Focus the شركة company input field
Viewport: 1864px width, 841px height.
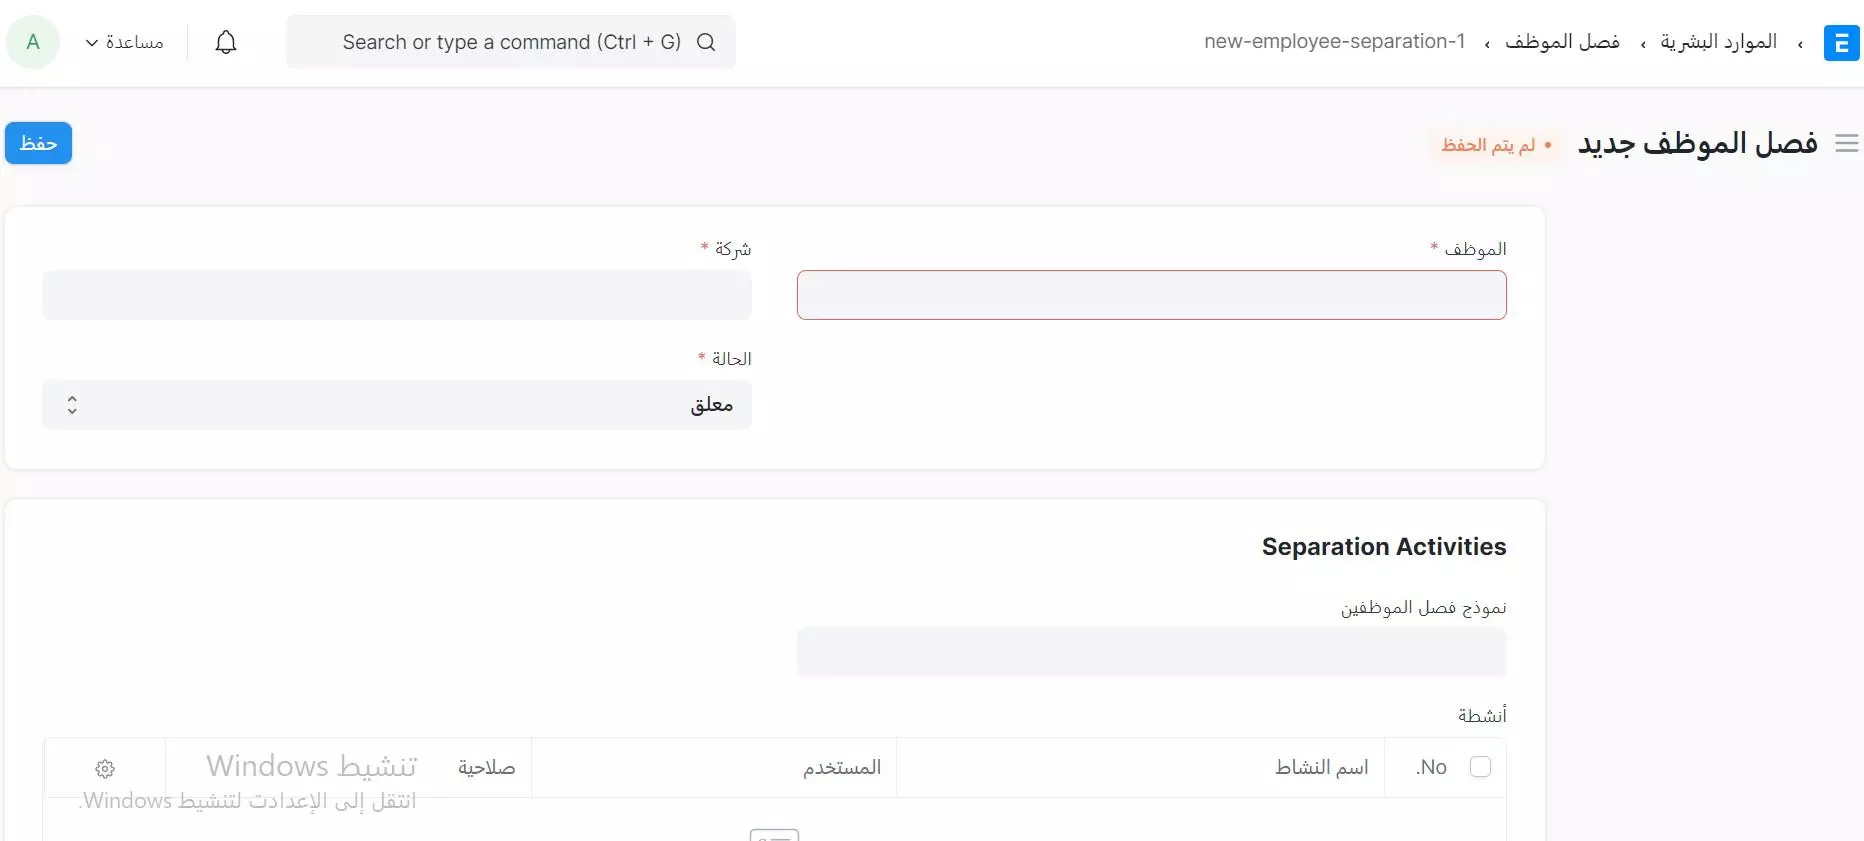(x=397, y=295)
